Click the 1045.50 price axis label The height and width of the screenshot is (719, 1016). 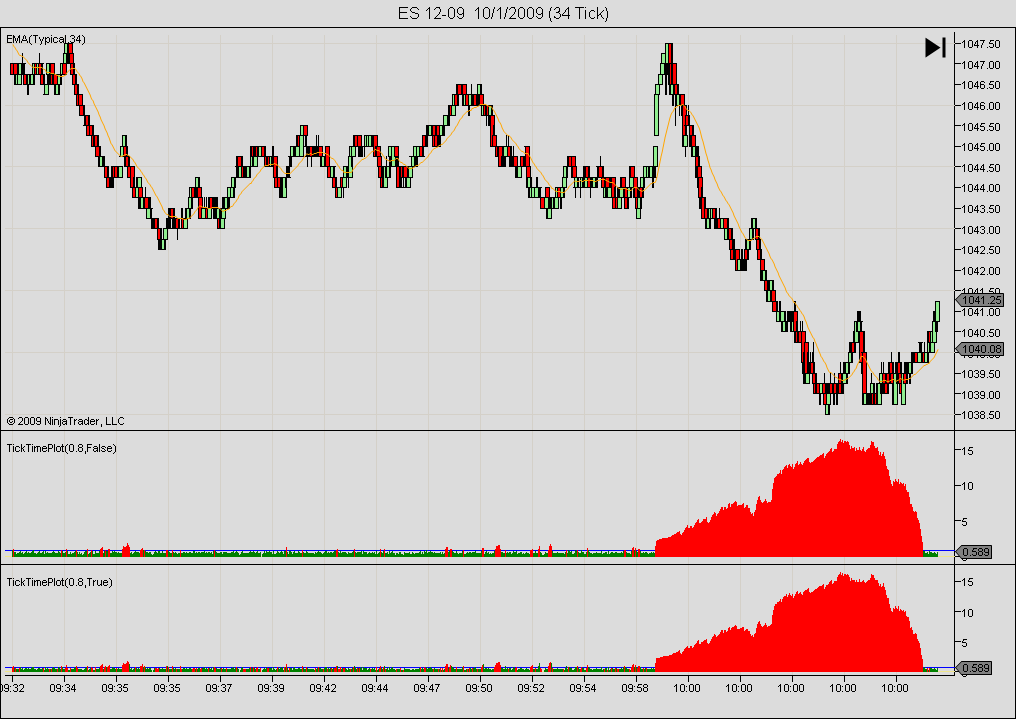pyautogui.click(x=980, y=127)
